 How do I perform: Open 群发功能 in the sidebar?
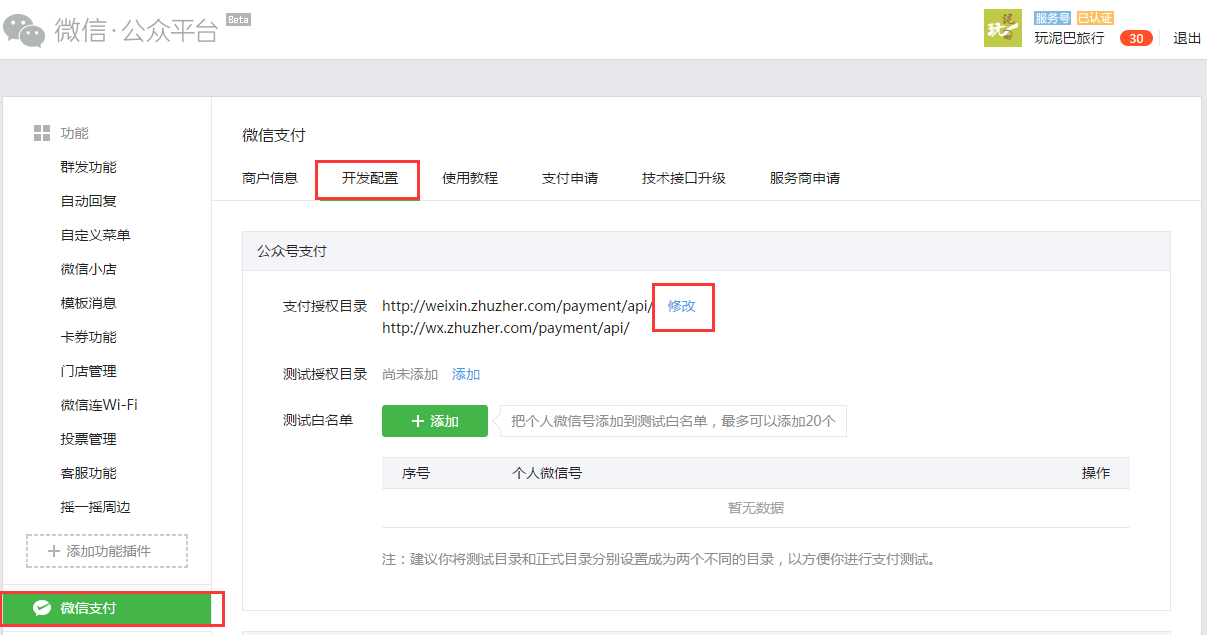coord(89,167)
